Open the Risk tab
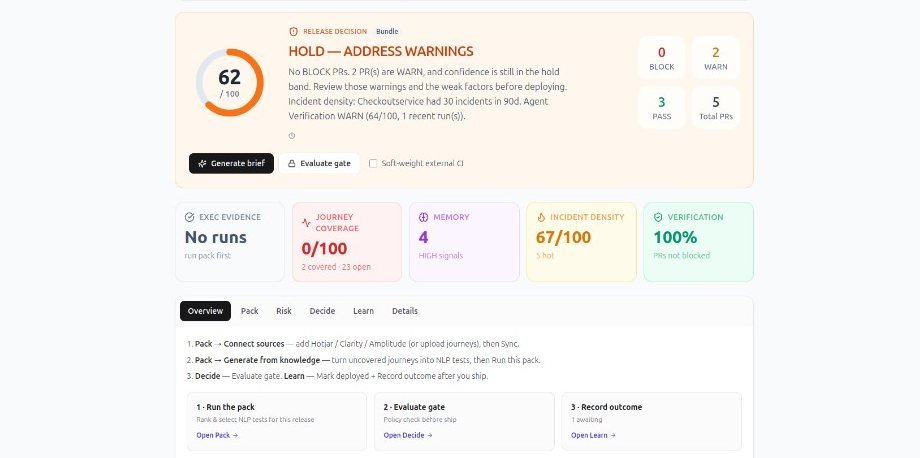Viewport: 920px width, 458px height. pos(284,311)
